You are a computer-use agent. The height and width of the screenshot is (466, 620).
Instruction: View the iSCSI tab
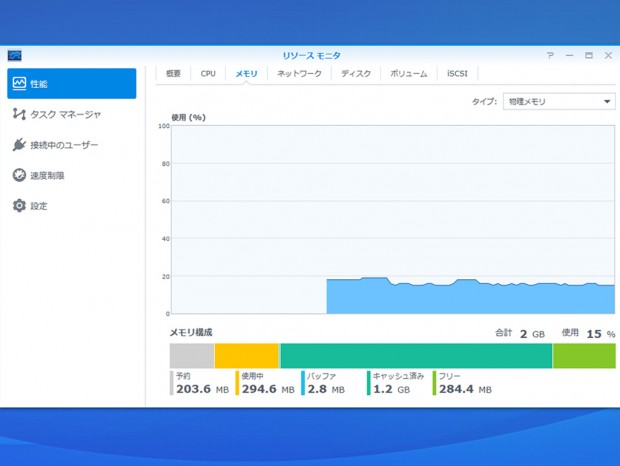pos(457,74)
